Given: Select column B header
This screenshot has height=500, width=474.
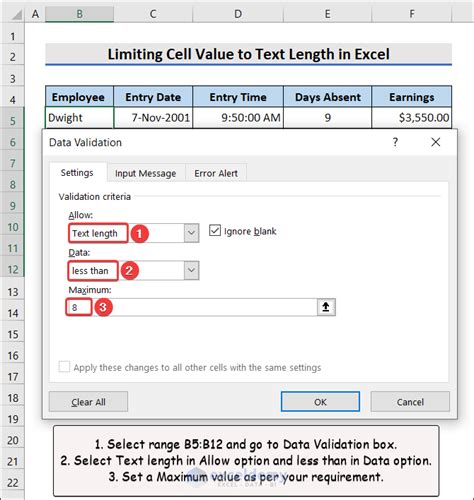Looking at the screenshot, I should 79,14.
